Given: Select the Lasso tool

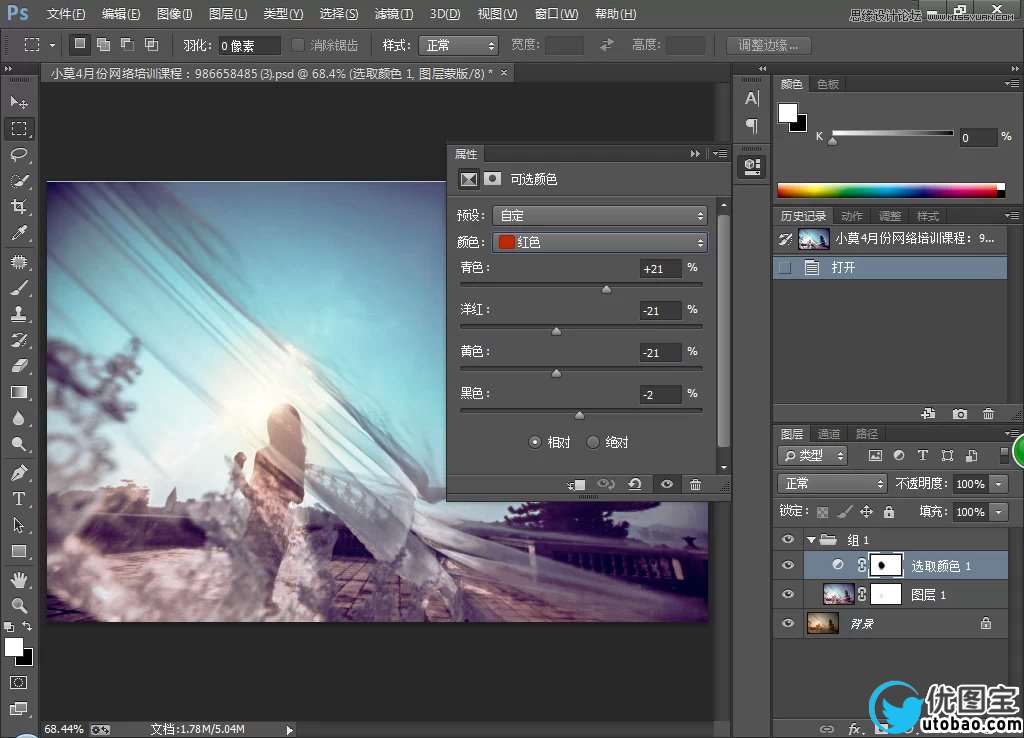Looking at the screenshot, I should pyautogui.click(x=19, y=155).
